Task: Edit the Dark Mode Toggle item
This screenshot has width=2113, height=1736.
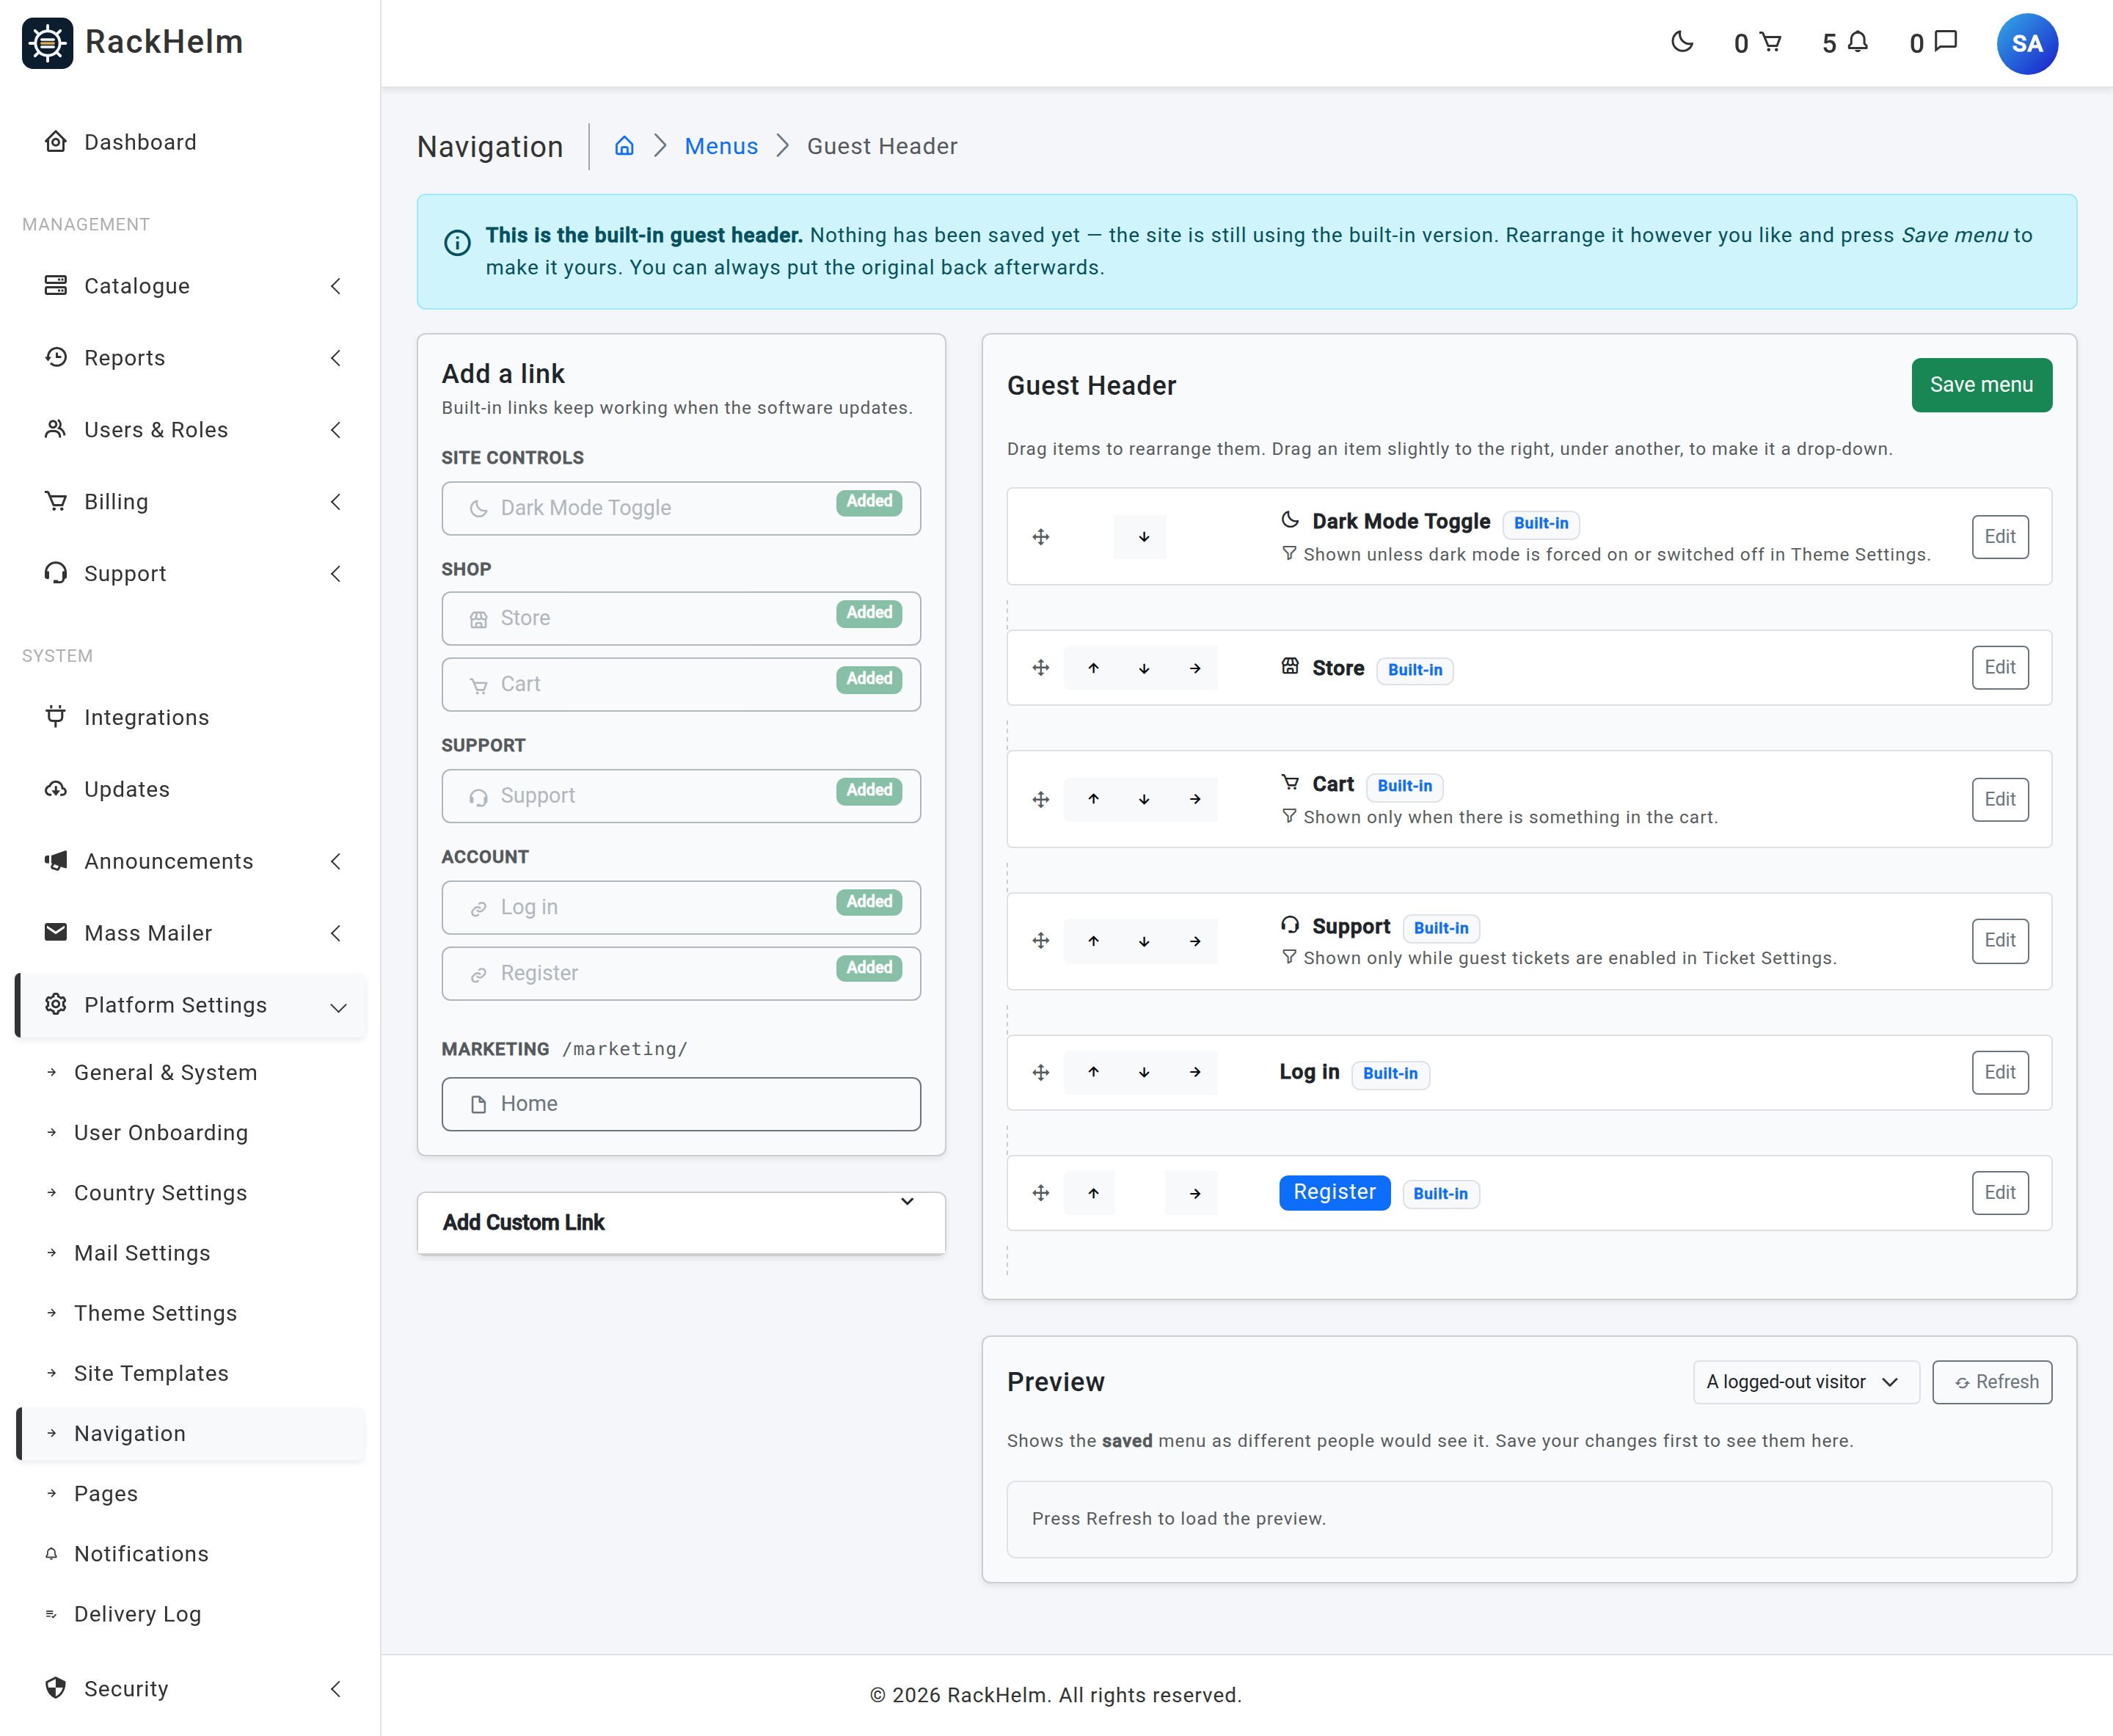Action: (x=1999, y=537)
